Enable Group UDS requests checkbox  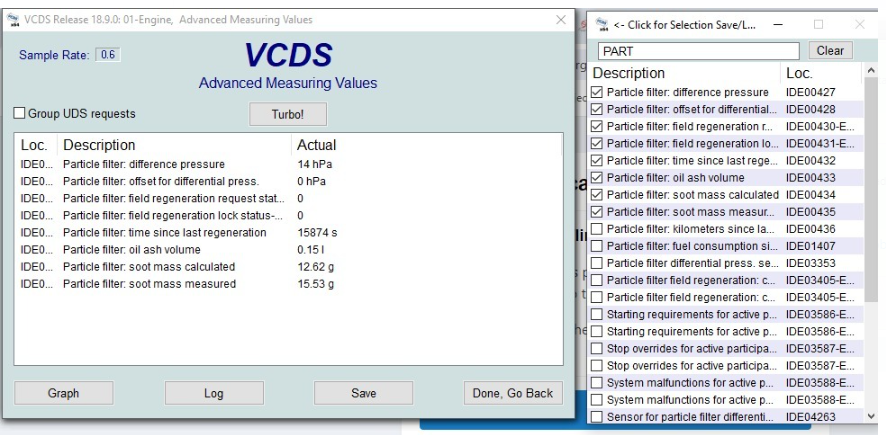[19, 114]
